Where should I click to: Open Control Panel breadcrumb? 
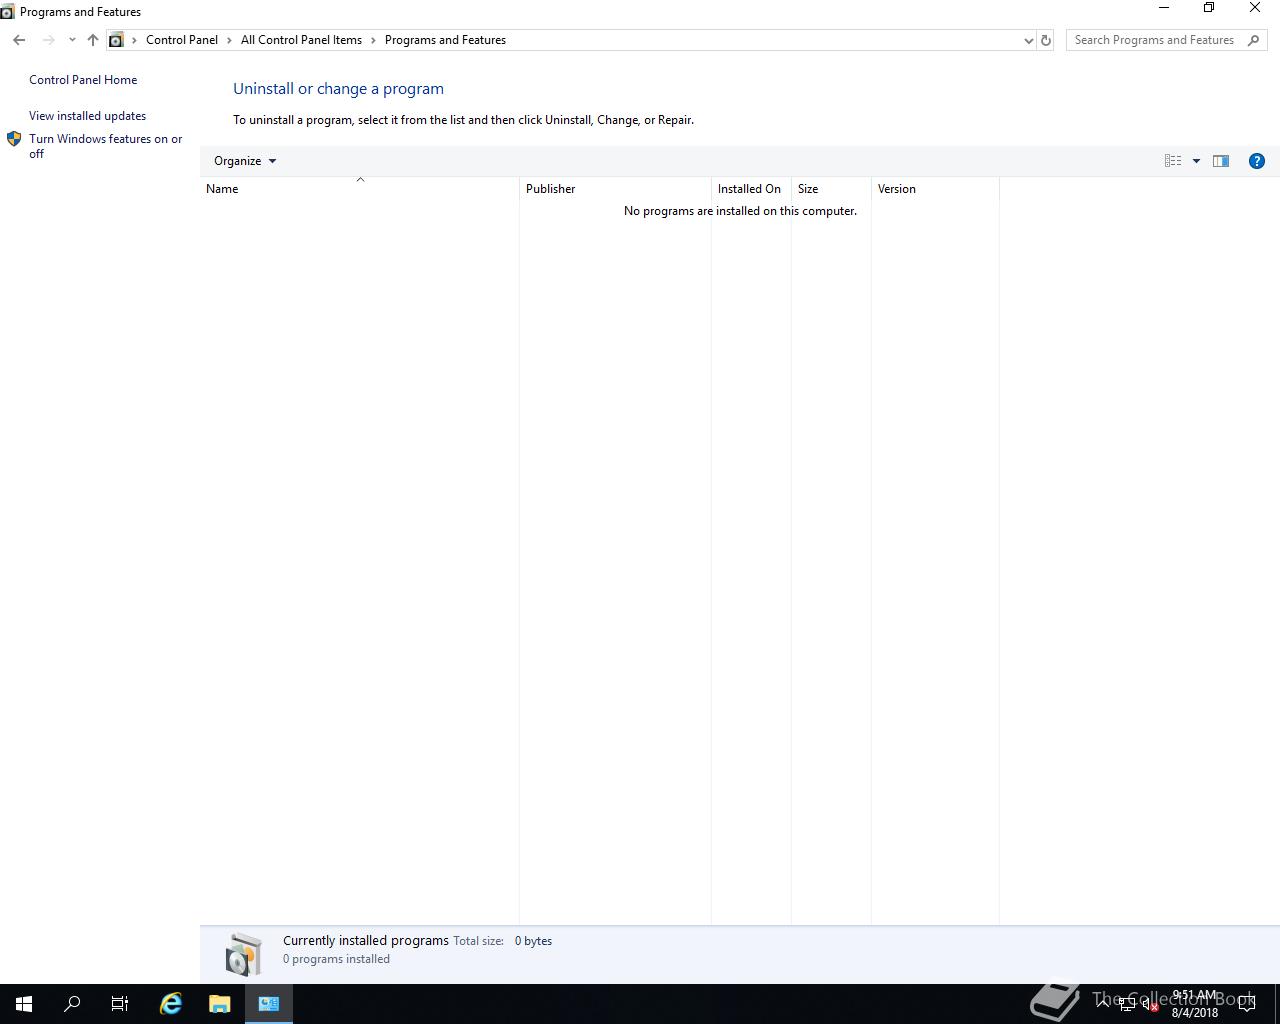click(x=182, y=40)
